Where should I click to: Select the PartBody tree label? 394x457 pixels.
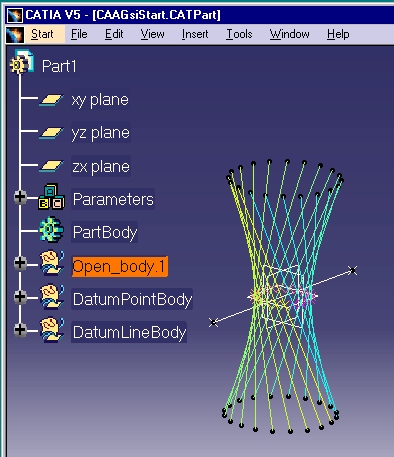pos(105,232)
